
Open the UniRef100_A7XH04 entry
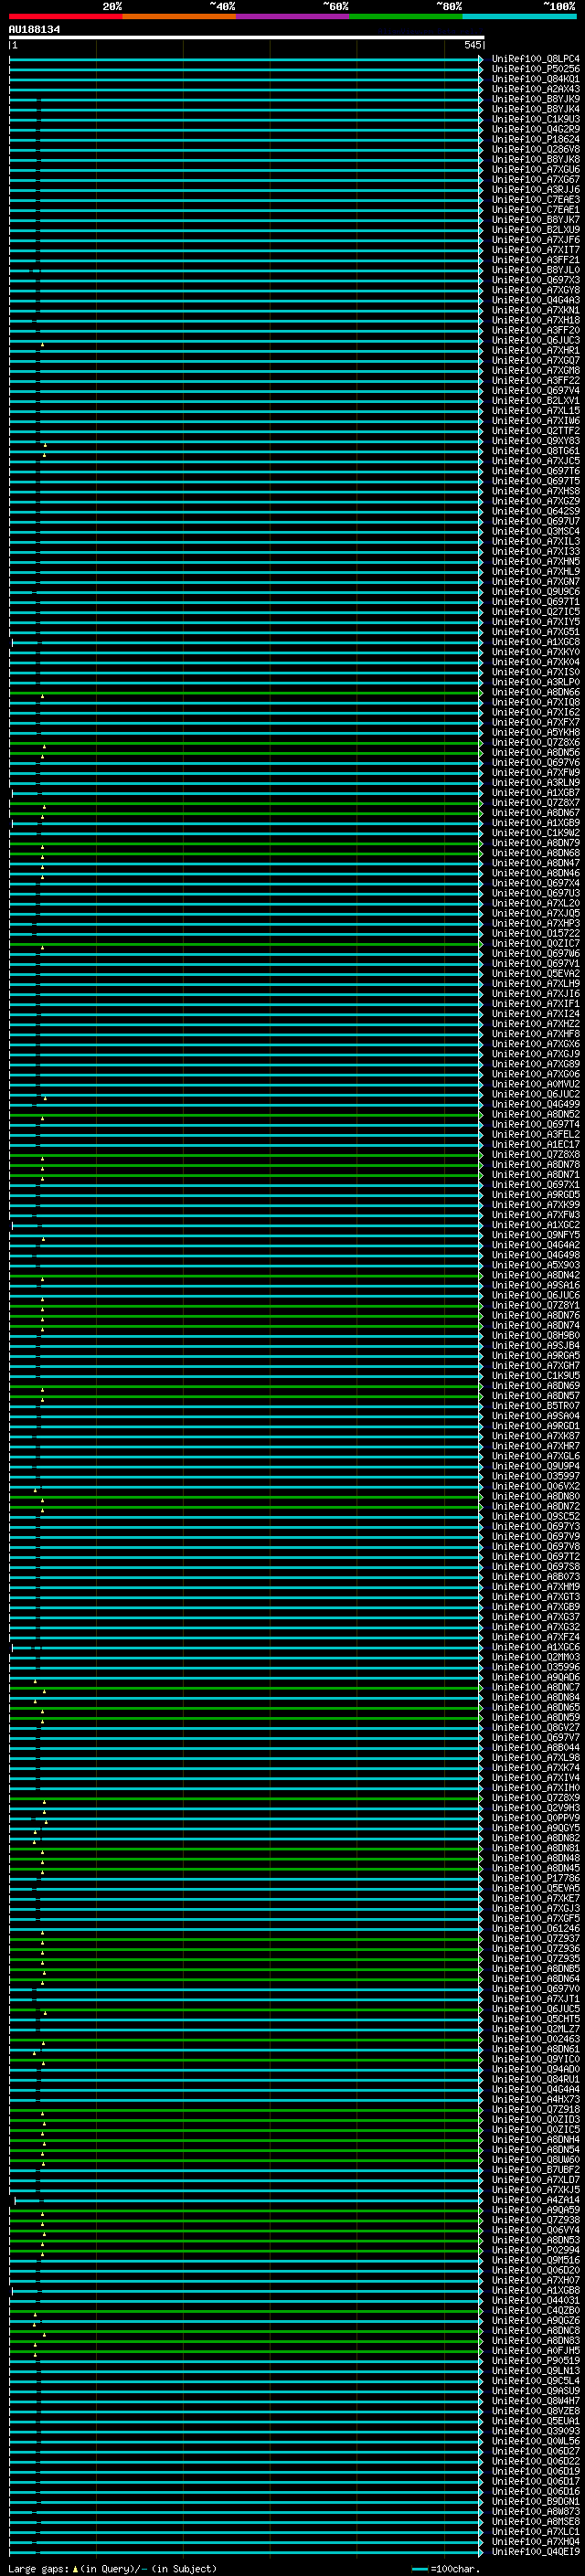coord(535,2541)
